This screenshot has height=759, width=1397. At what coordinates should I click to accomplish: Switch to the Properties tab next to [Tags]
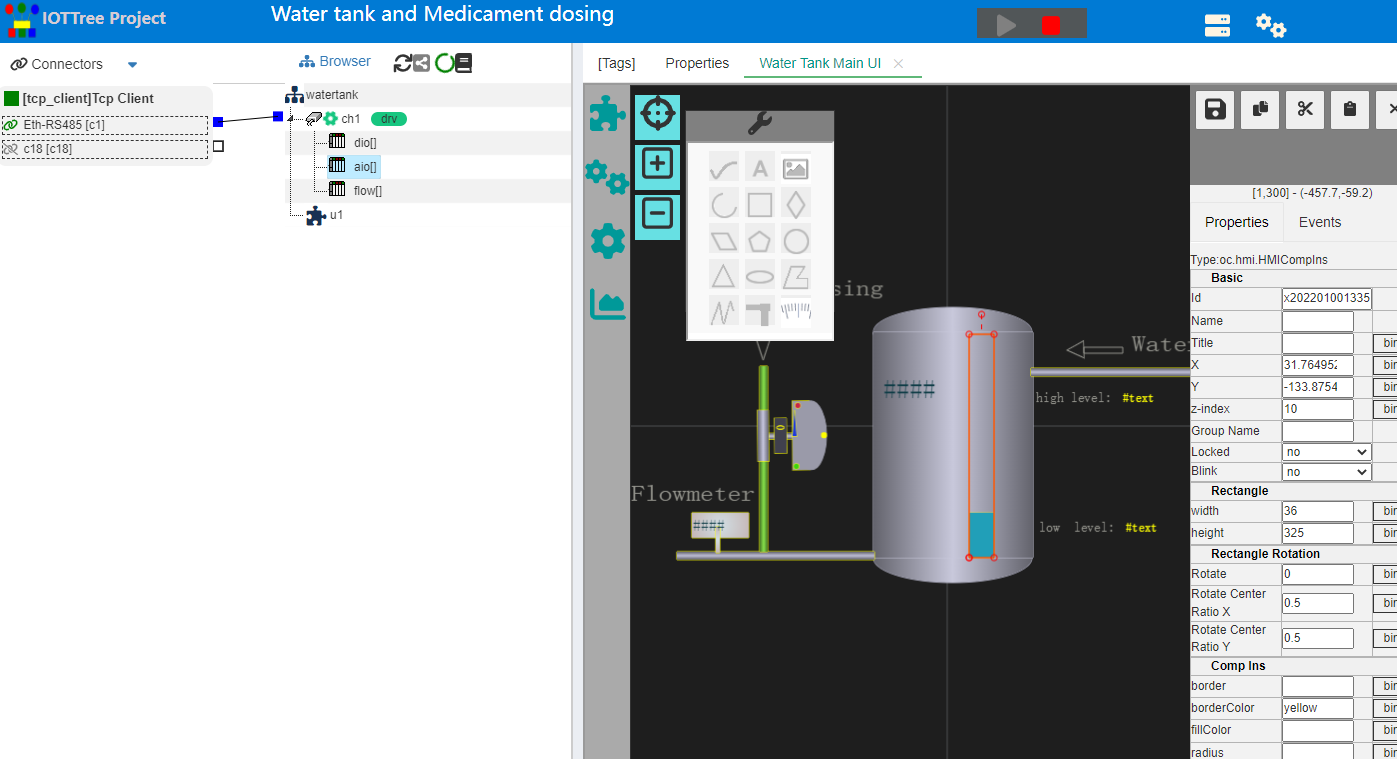697,63
